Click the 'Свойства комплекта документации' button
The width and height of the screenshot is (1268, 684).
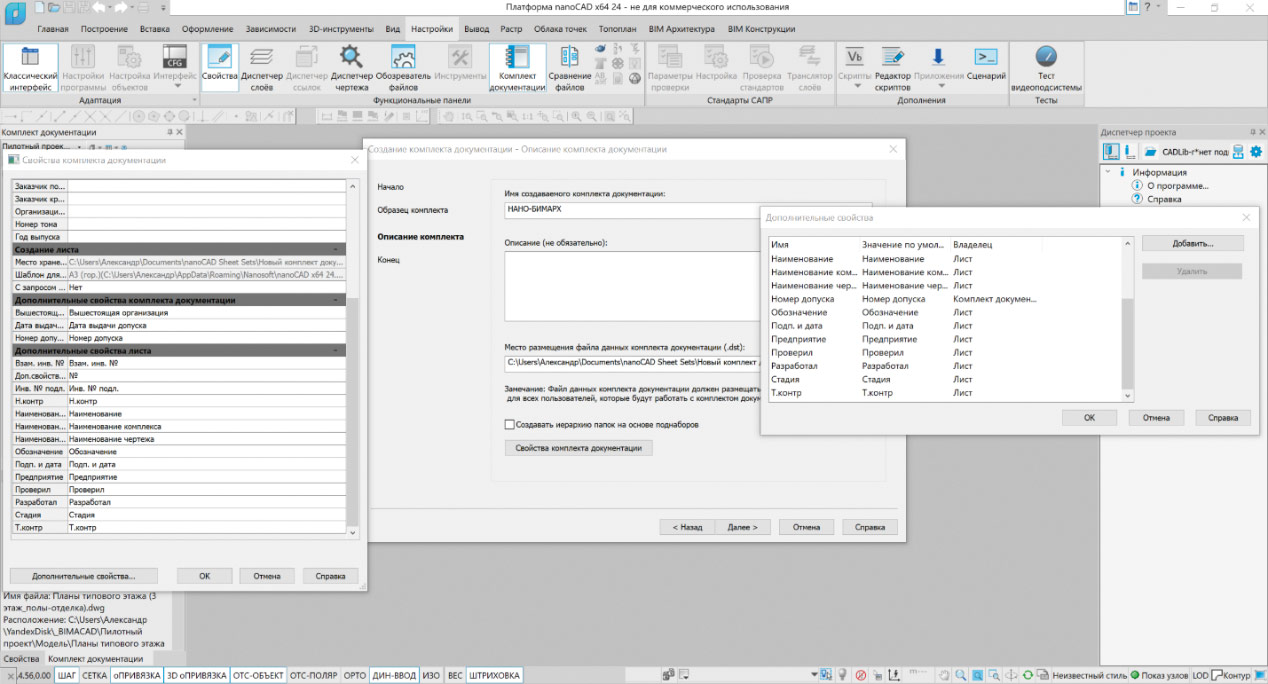pos(579,448)
